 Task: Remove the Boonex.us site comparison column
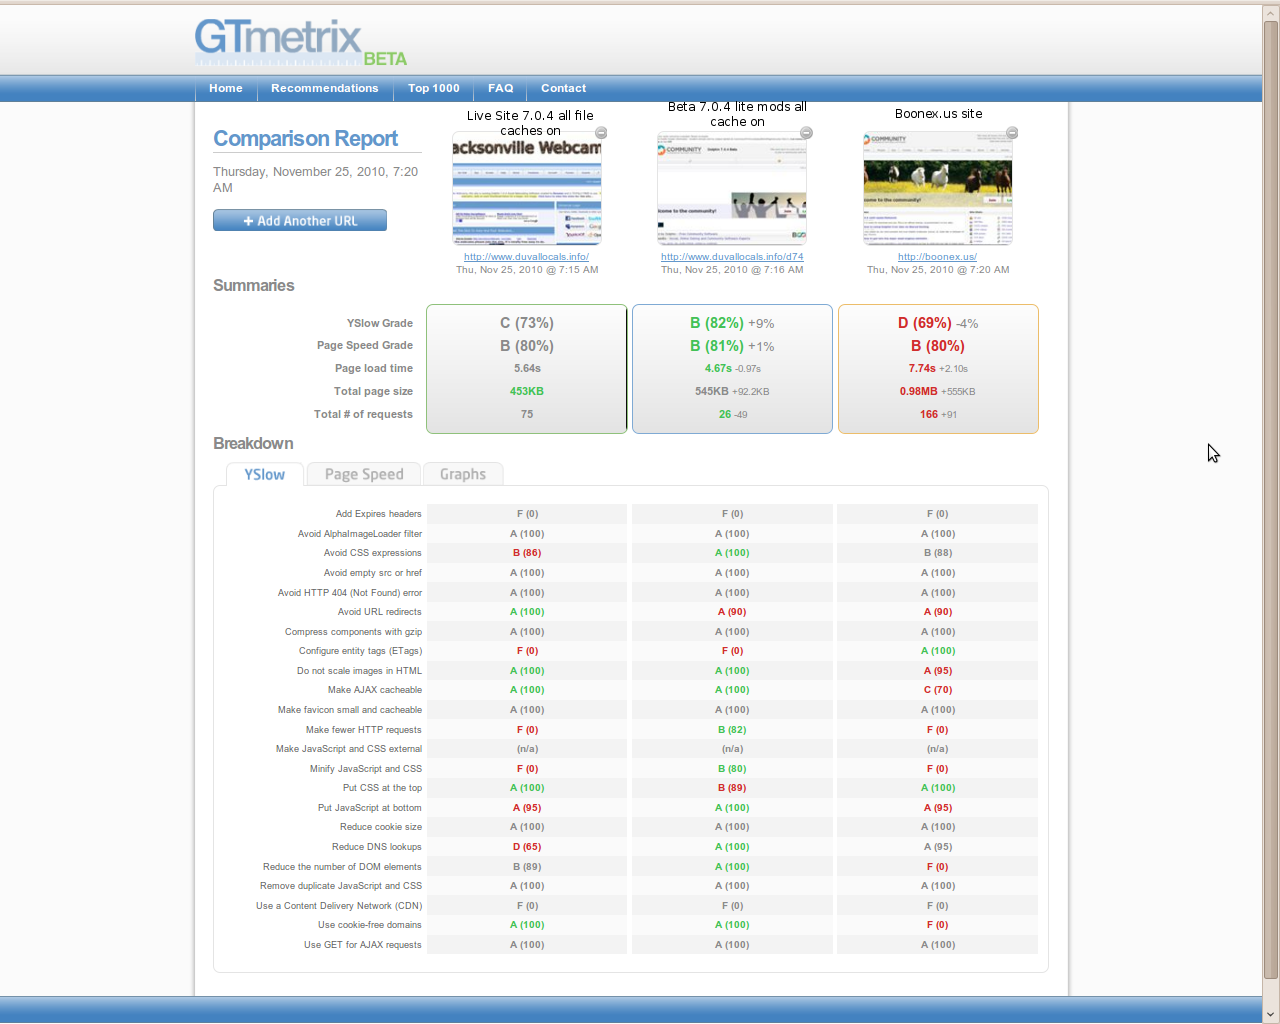[1012, 133]
